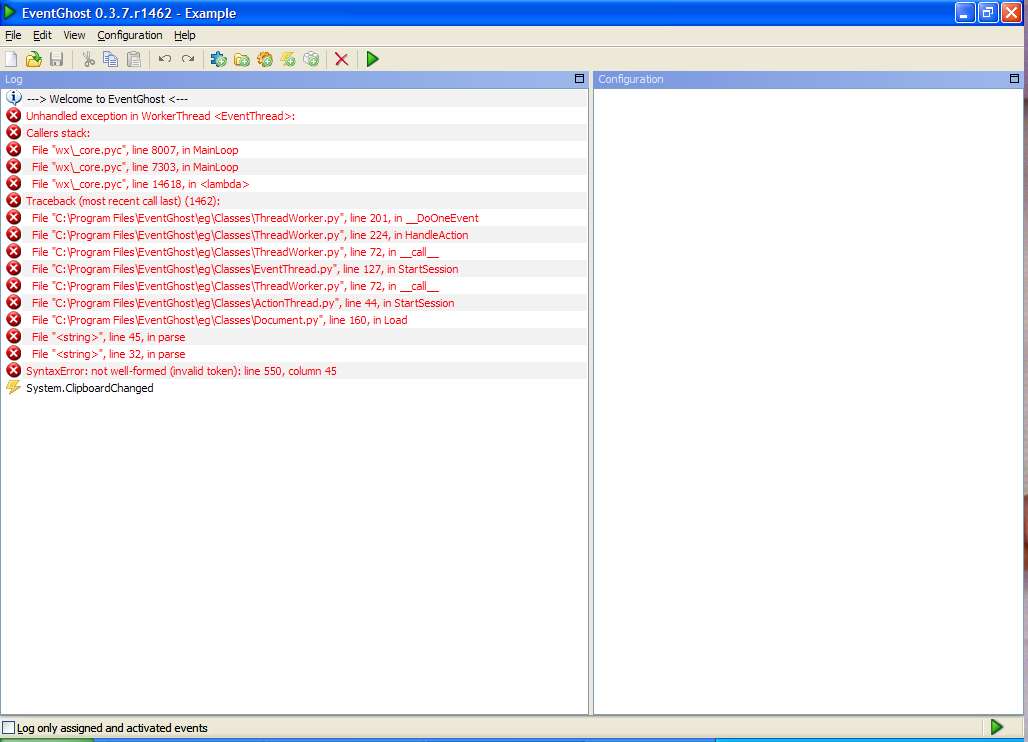Undo the last action via toolbar
Screen dimensions: 1028x742
[165, 59]
